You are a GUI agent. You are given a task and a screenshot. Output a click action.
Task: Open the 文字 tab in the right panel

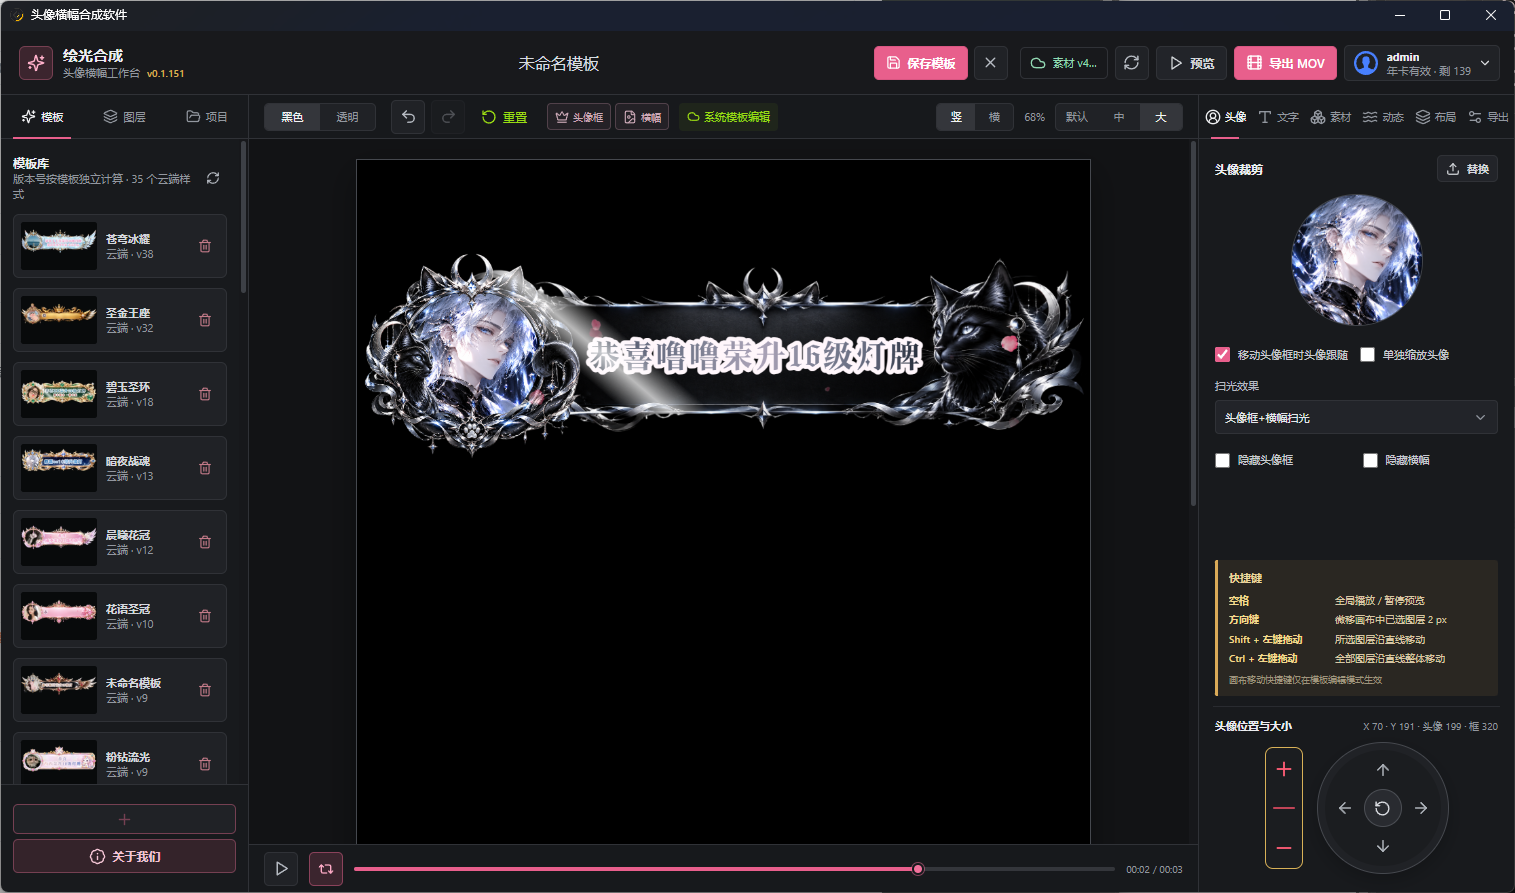click(1278, 117)
